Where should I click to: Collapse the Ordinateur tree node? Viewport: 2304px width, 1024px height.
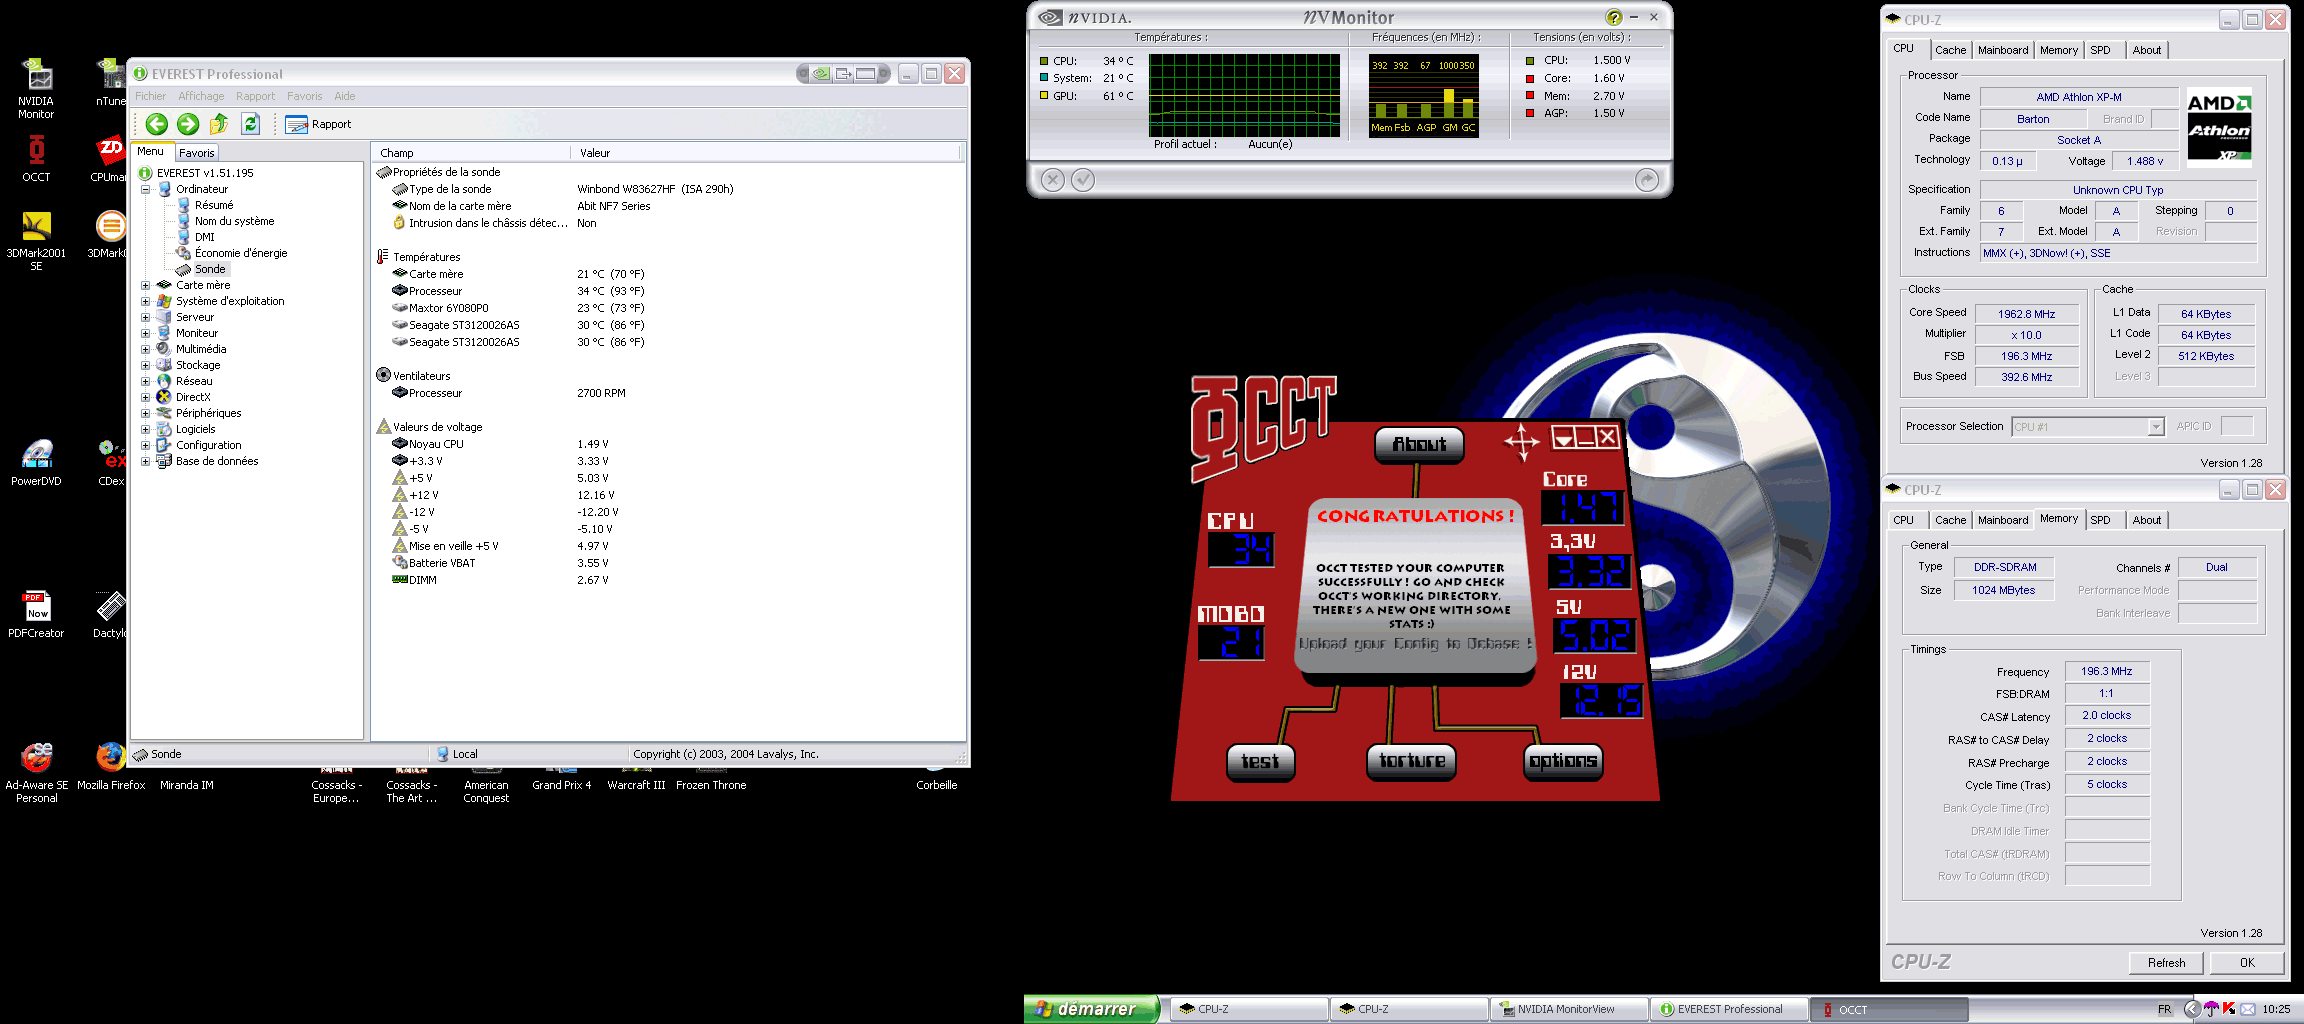click(x=146, y=189)
